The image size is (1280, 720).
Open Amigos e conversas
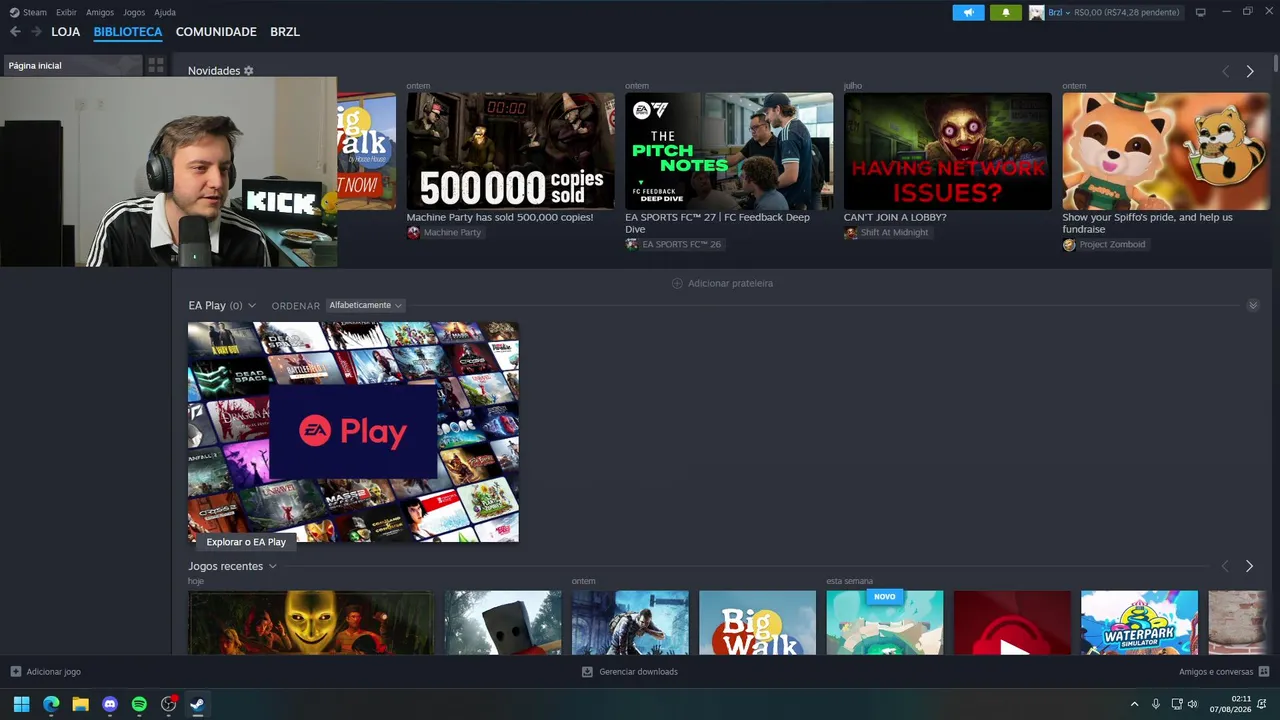point(1216,671)
